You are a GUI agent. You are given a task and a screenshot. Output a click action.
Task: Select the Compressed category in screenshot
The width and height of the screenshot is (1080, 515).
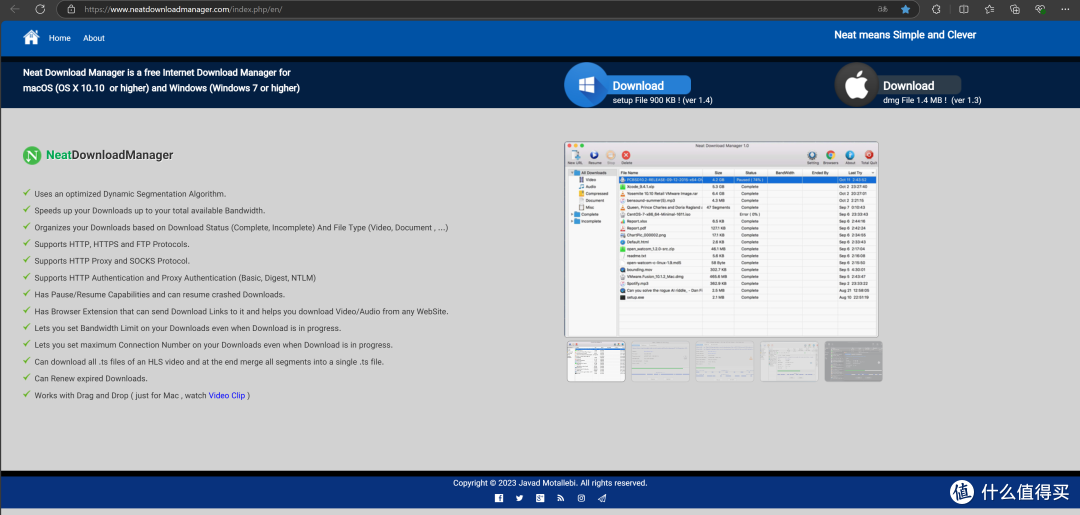[593, 193]
